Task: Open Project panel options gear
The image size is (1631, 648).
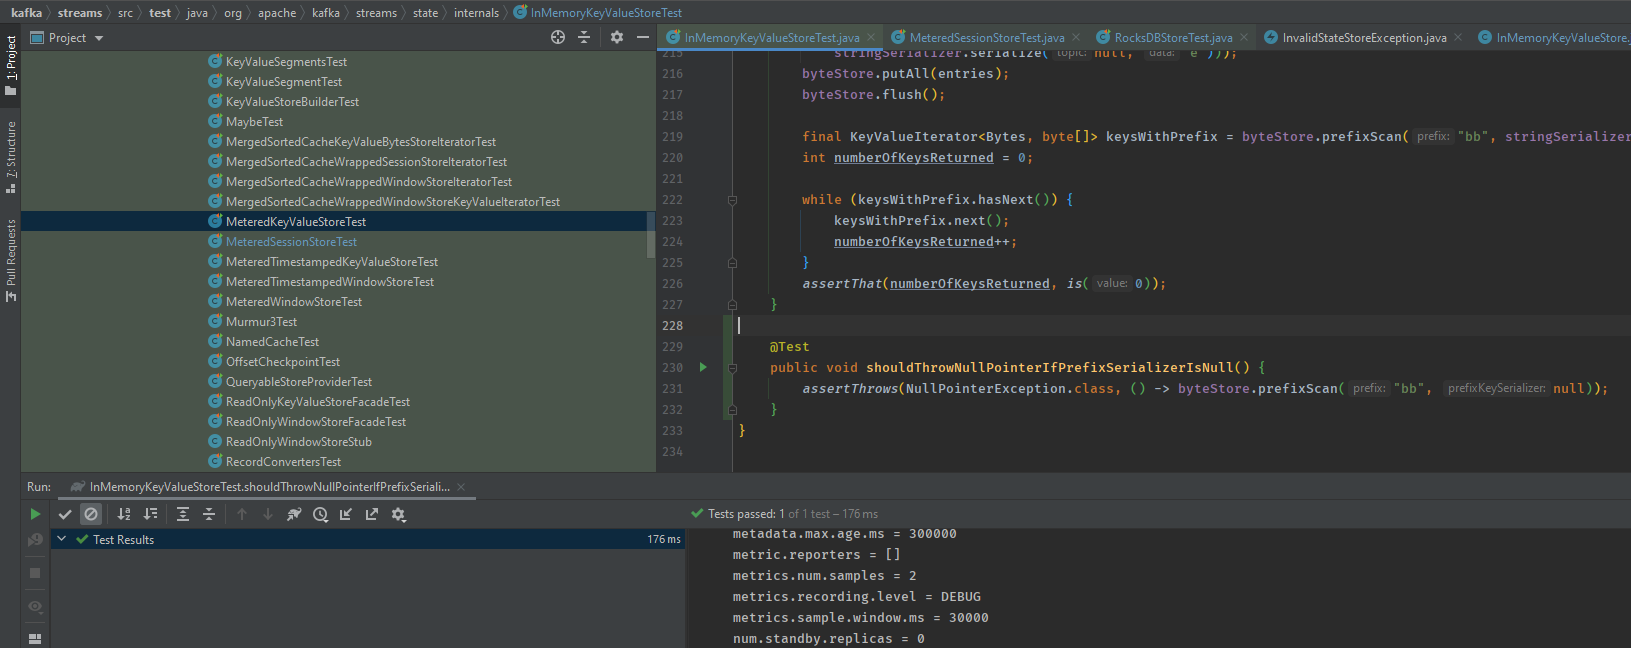Action: click(x=617, y=37)
